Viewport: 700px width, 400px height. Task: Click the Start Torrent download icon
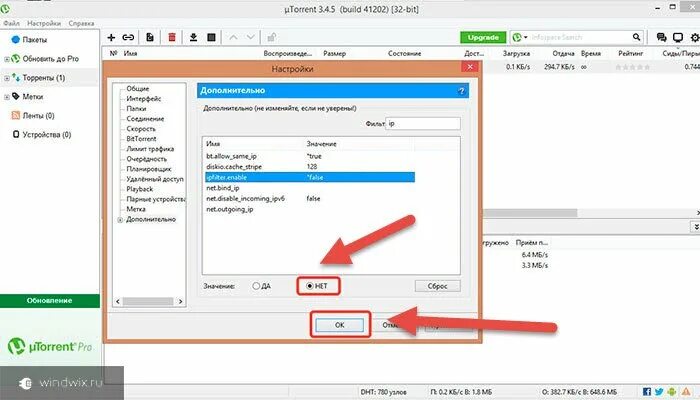pyautogui.click(x=193, y=38)
